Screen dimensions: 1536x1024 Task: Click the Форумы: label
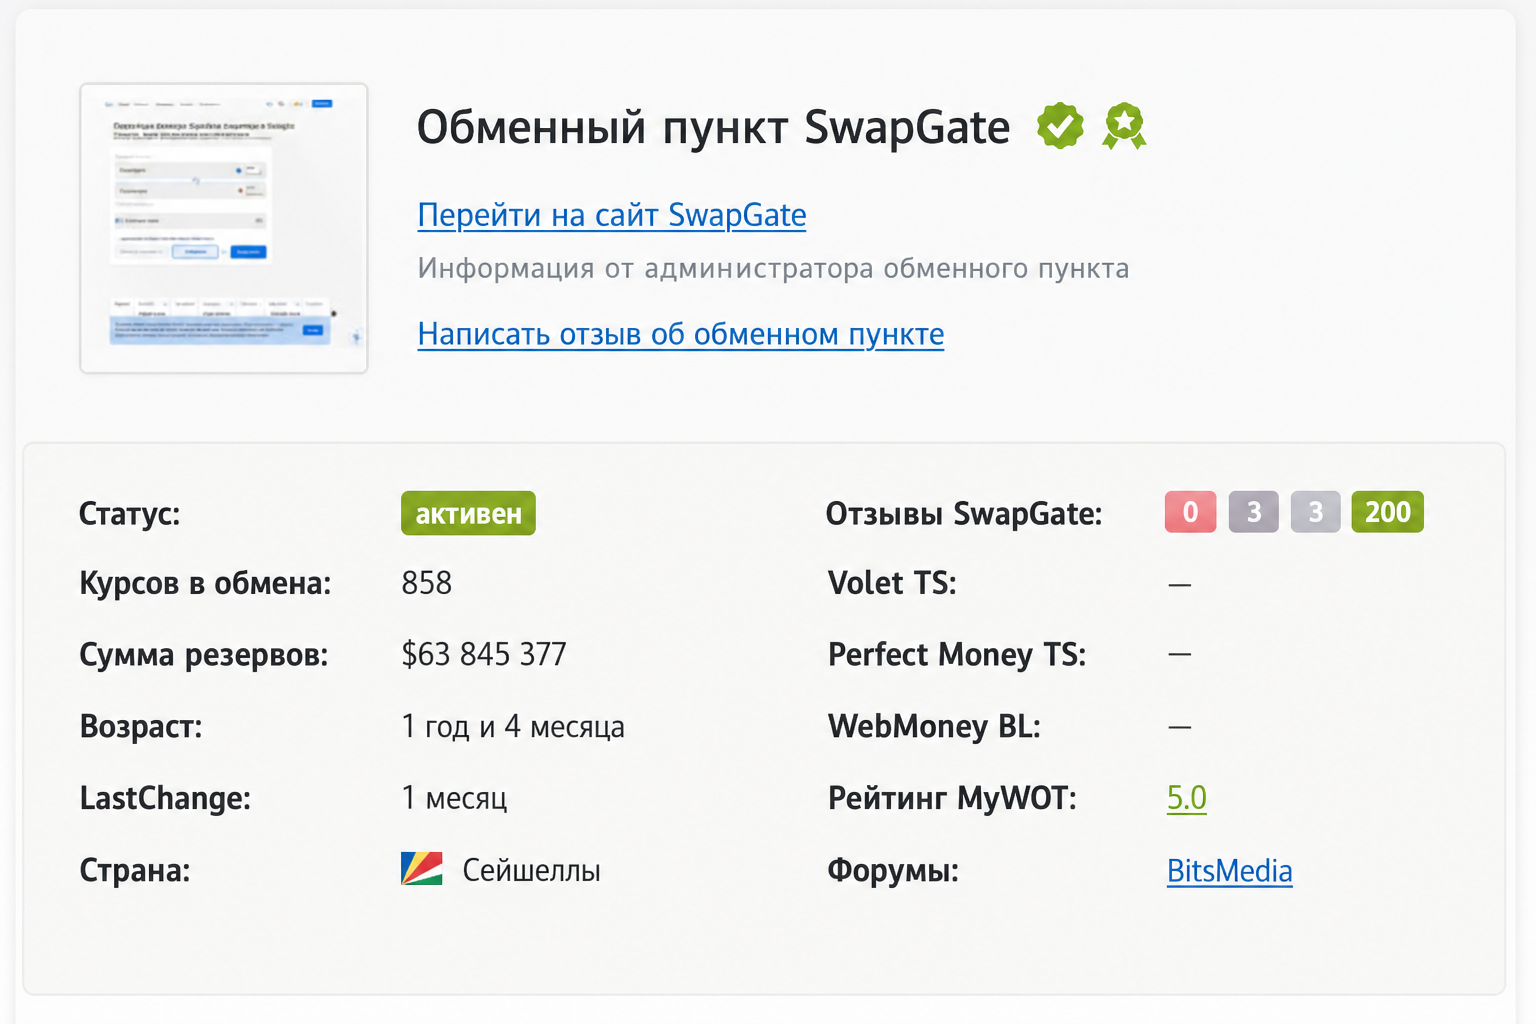pyautogui.click(x=893, y=870)
